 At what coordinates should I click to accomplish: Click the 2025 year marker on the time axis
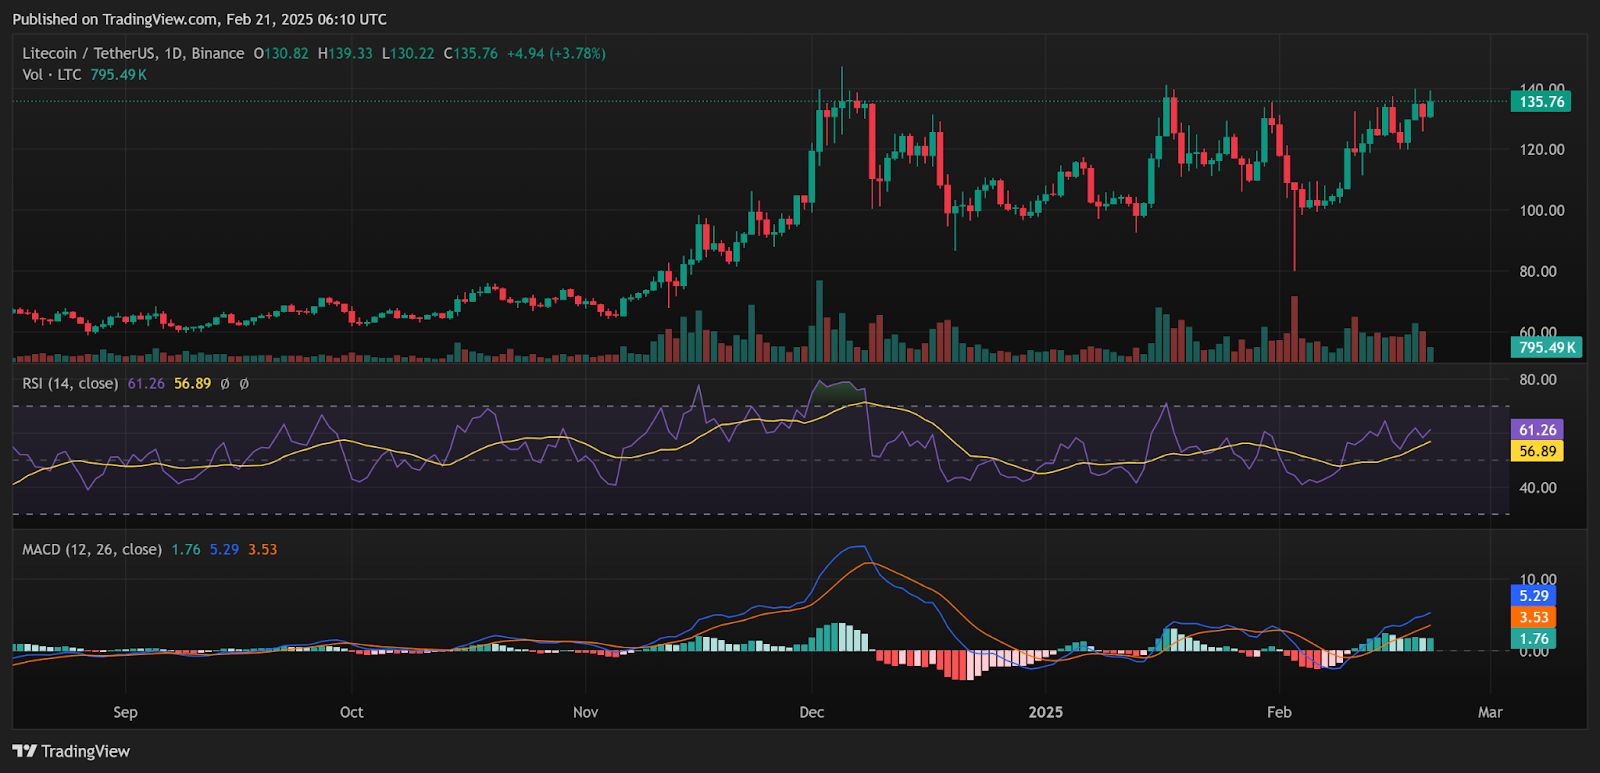[1045, 712]
